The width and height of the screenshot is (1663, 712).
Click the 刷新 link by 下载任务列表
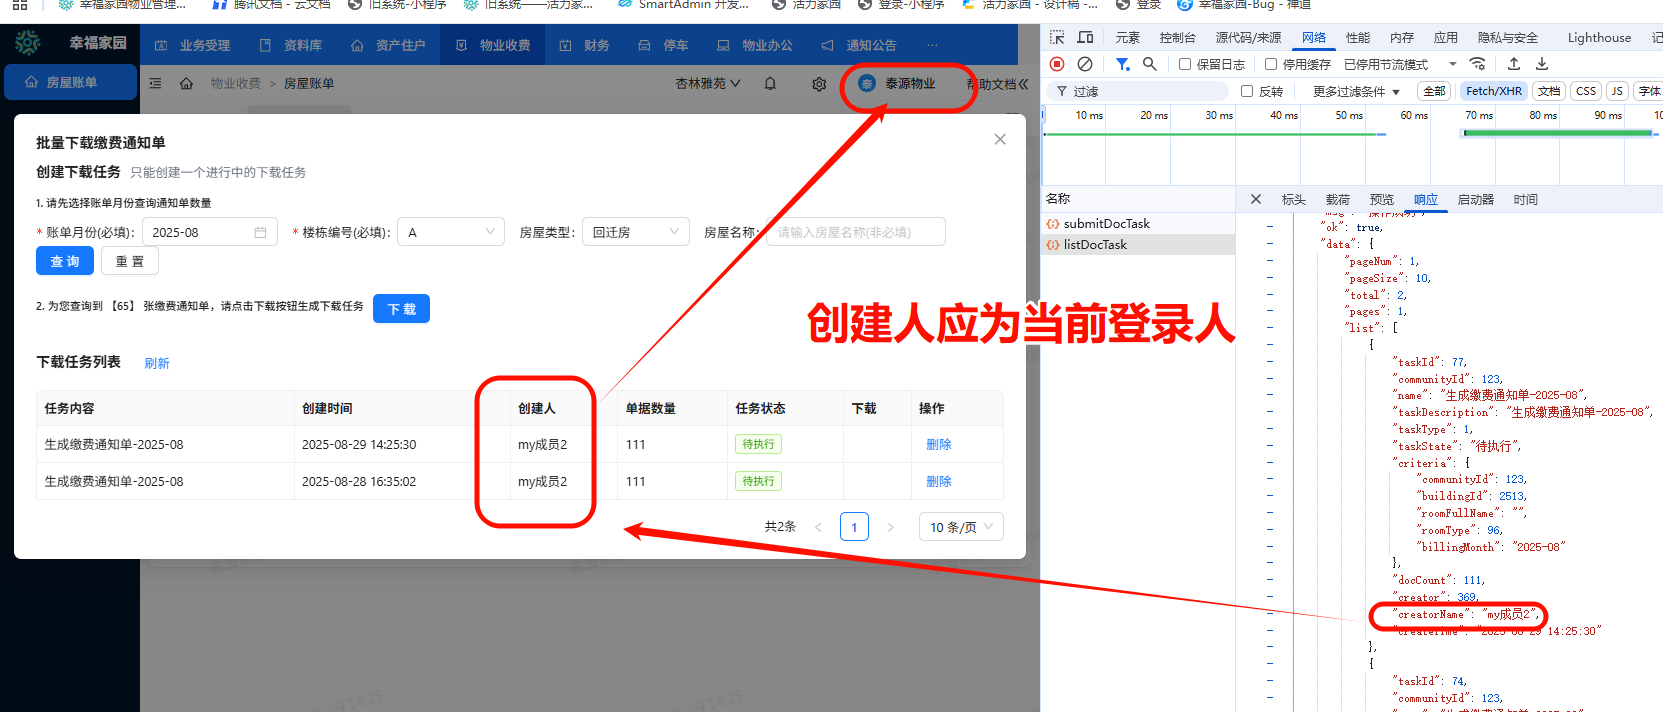coord(157,363)
